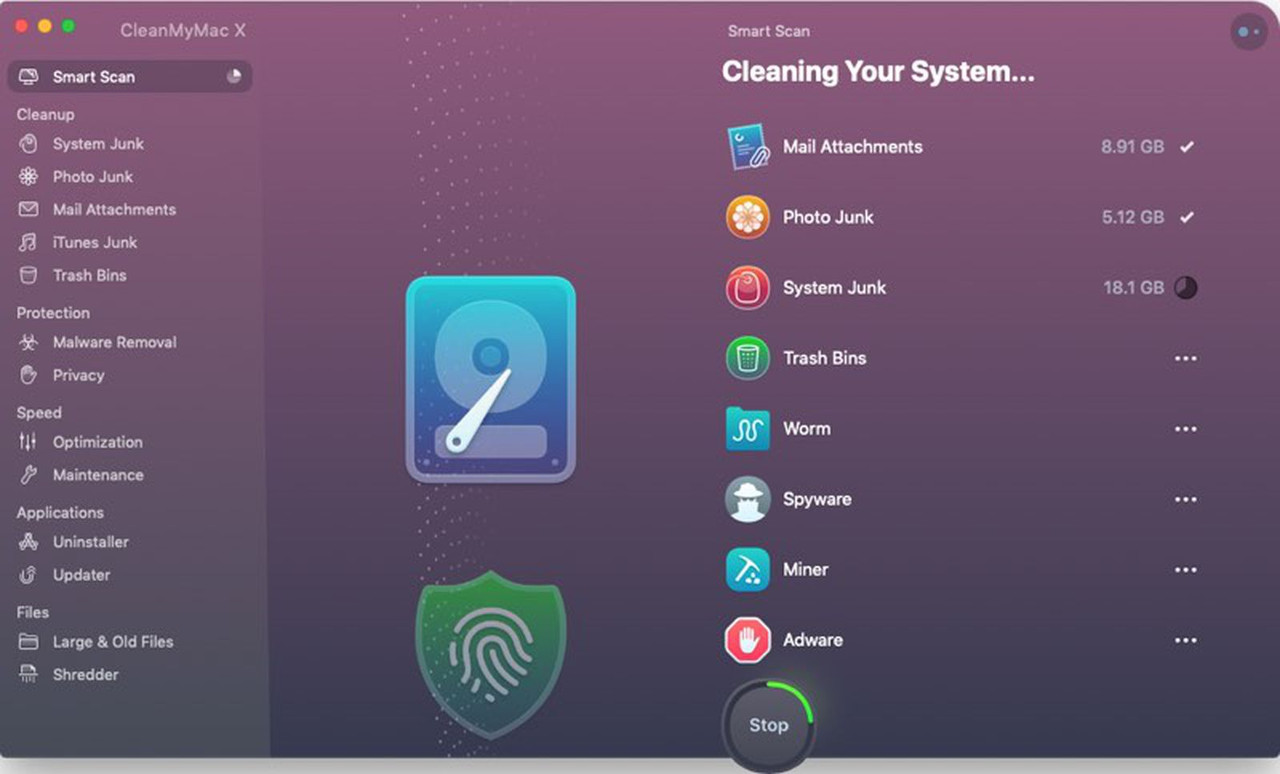Click the Large & Old Files folder icon
1280x774 pixels.
(29, 642)
